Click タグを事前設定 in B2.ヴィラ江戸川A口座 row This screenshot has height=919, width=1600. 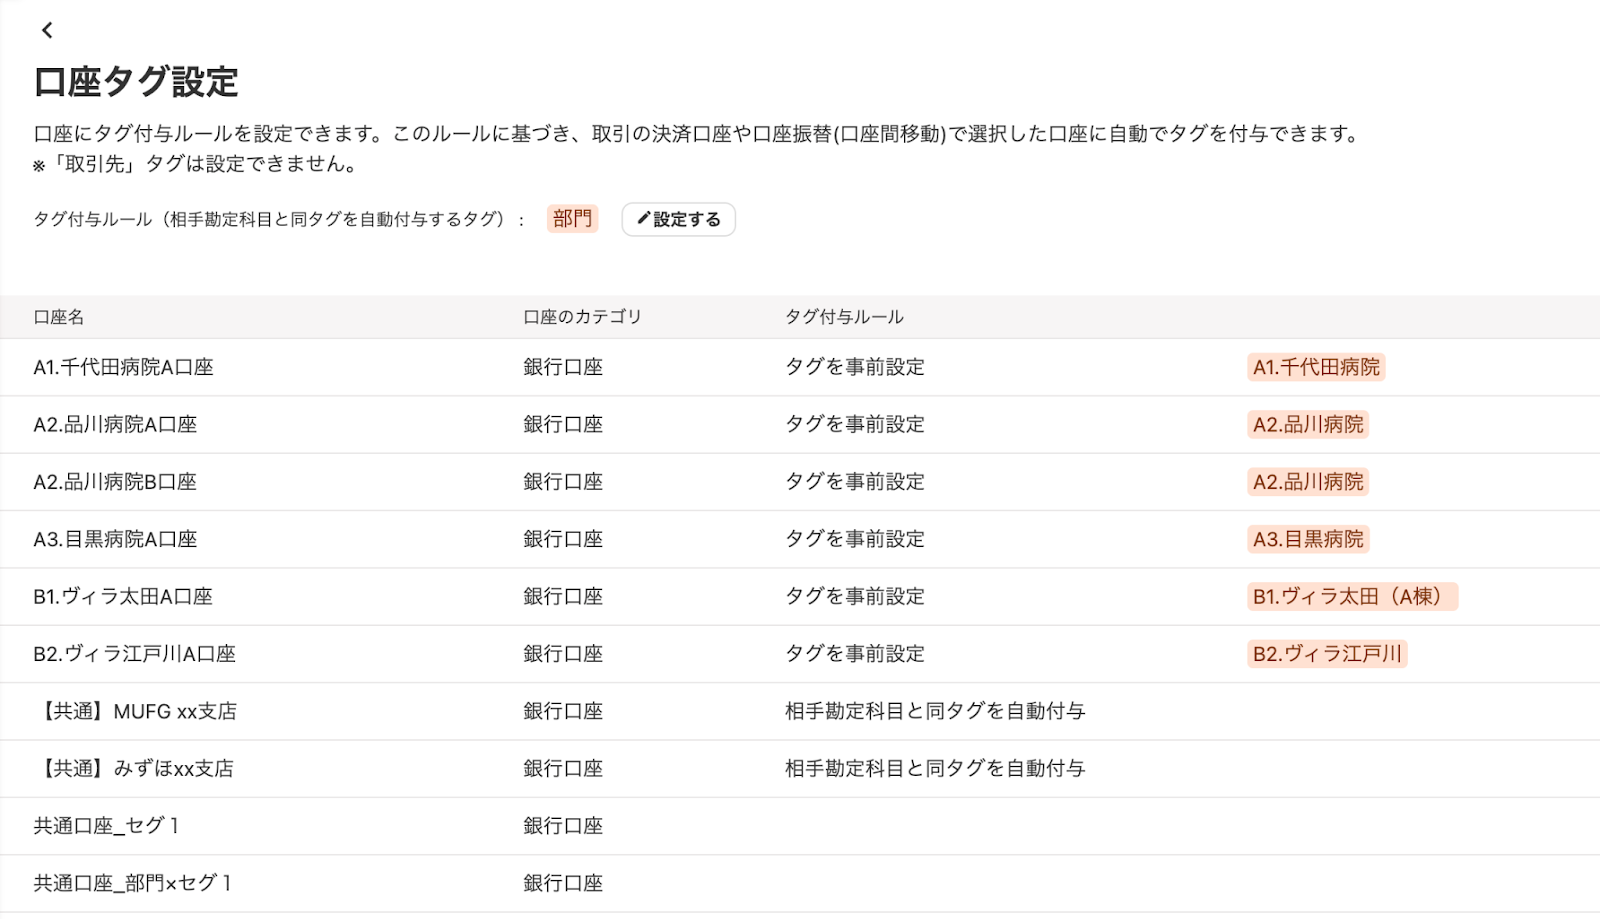(x=855, y=654)
